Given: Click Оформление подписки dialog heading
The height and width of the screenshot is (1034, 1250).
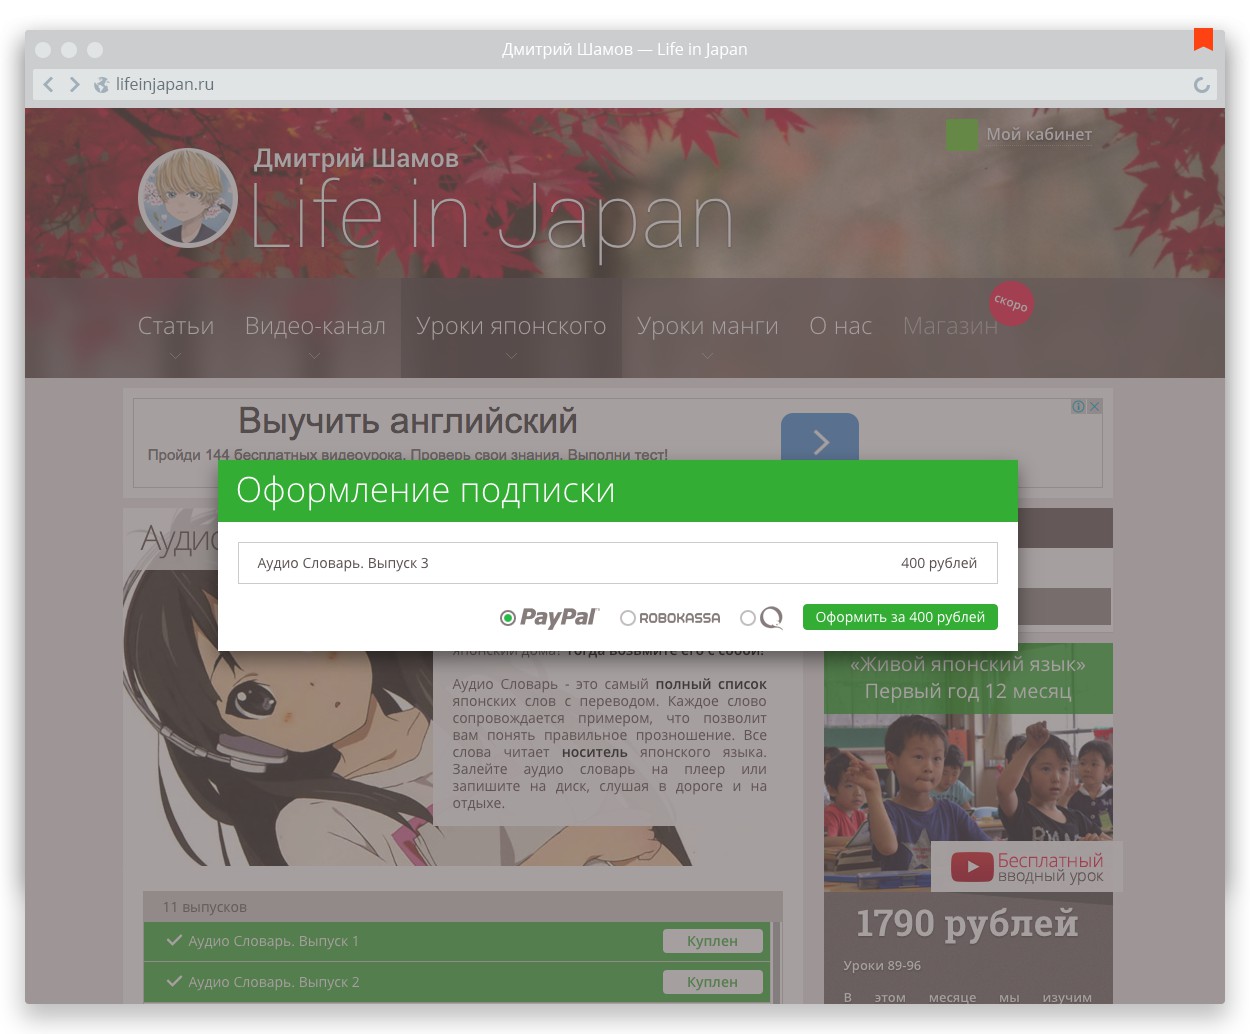Looking at the screenshot, I should coord(426,491).
